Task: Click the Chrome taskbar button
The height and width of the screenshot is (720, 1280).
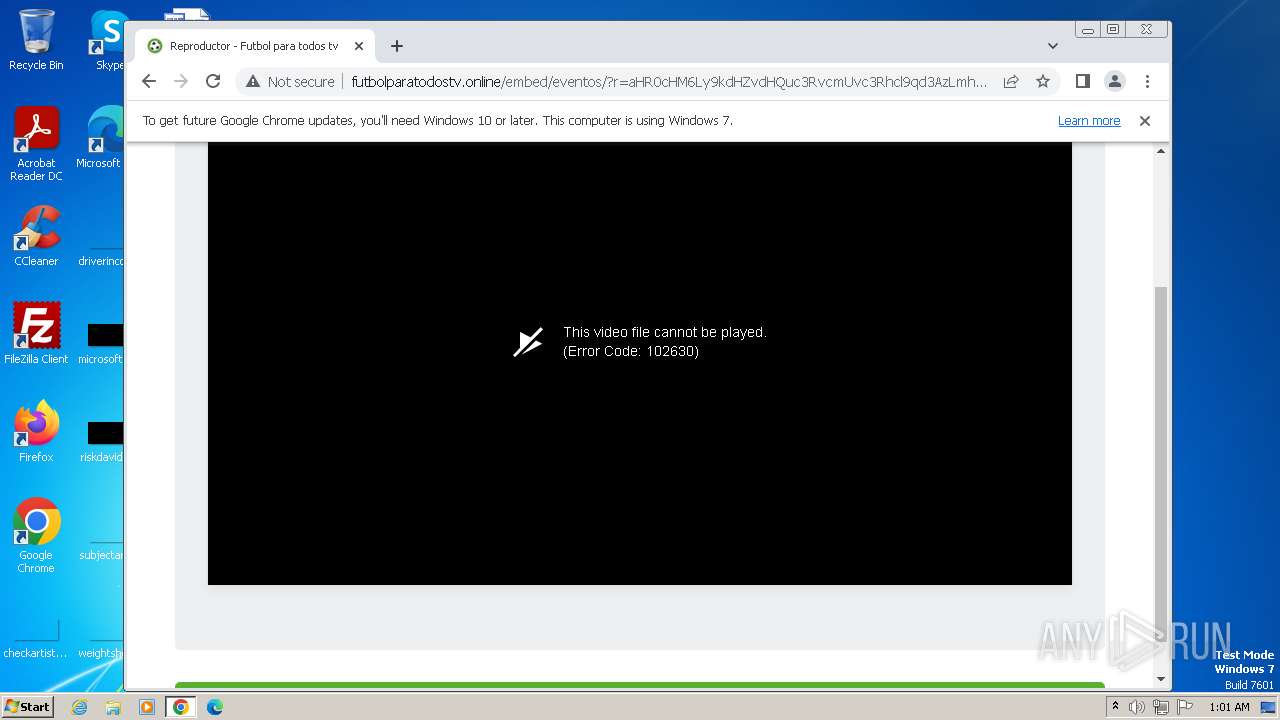Action: tap(180, 707)
